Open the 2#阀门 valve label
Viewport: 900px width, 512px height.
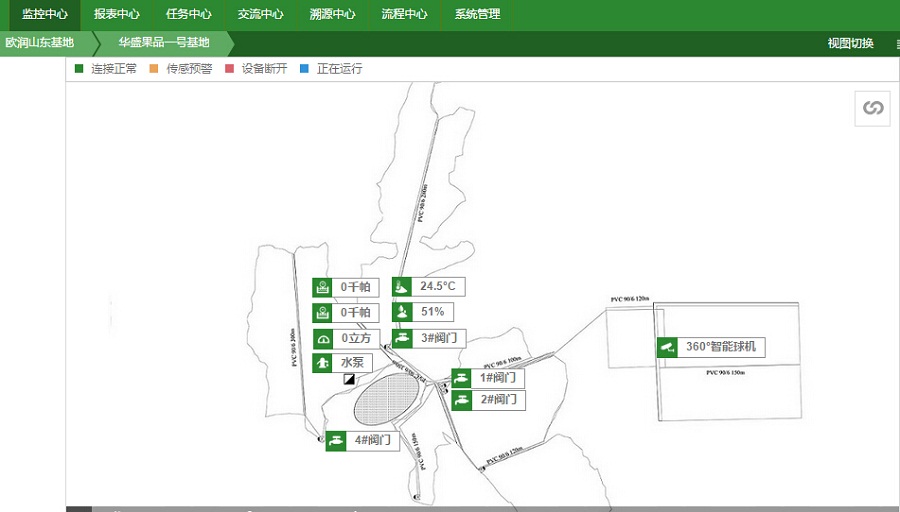(498, 400)
